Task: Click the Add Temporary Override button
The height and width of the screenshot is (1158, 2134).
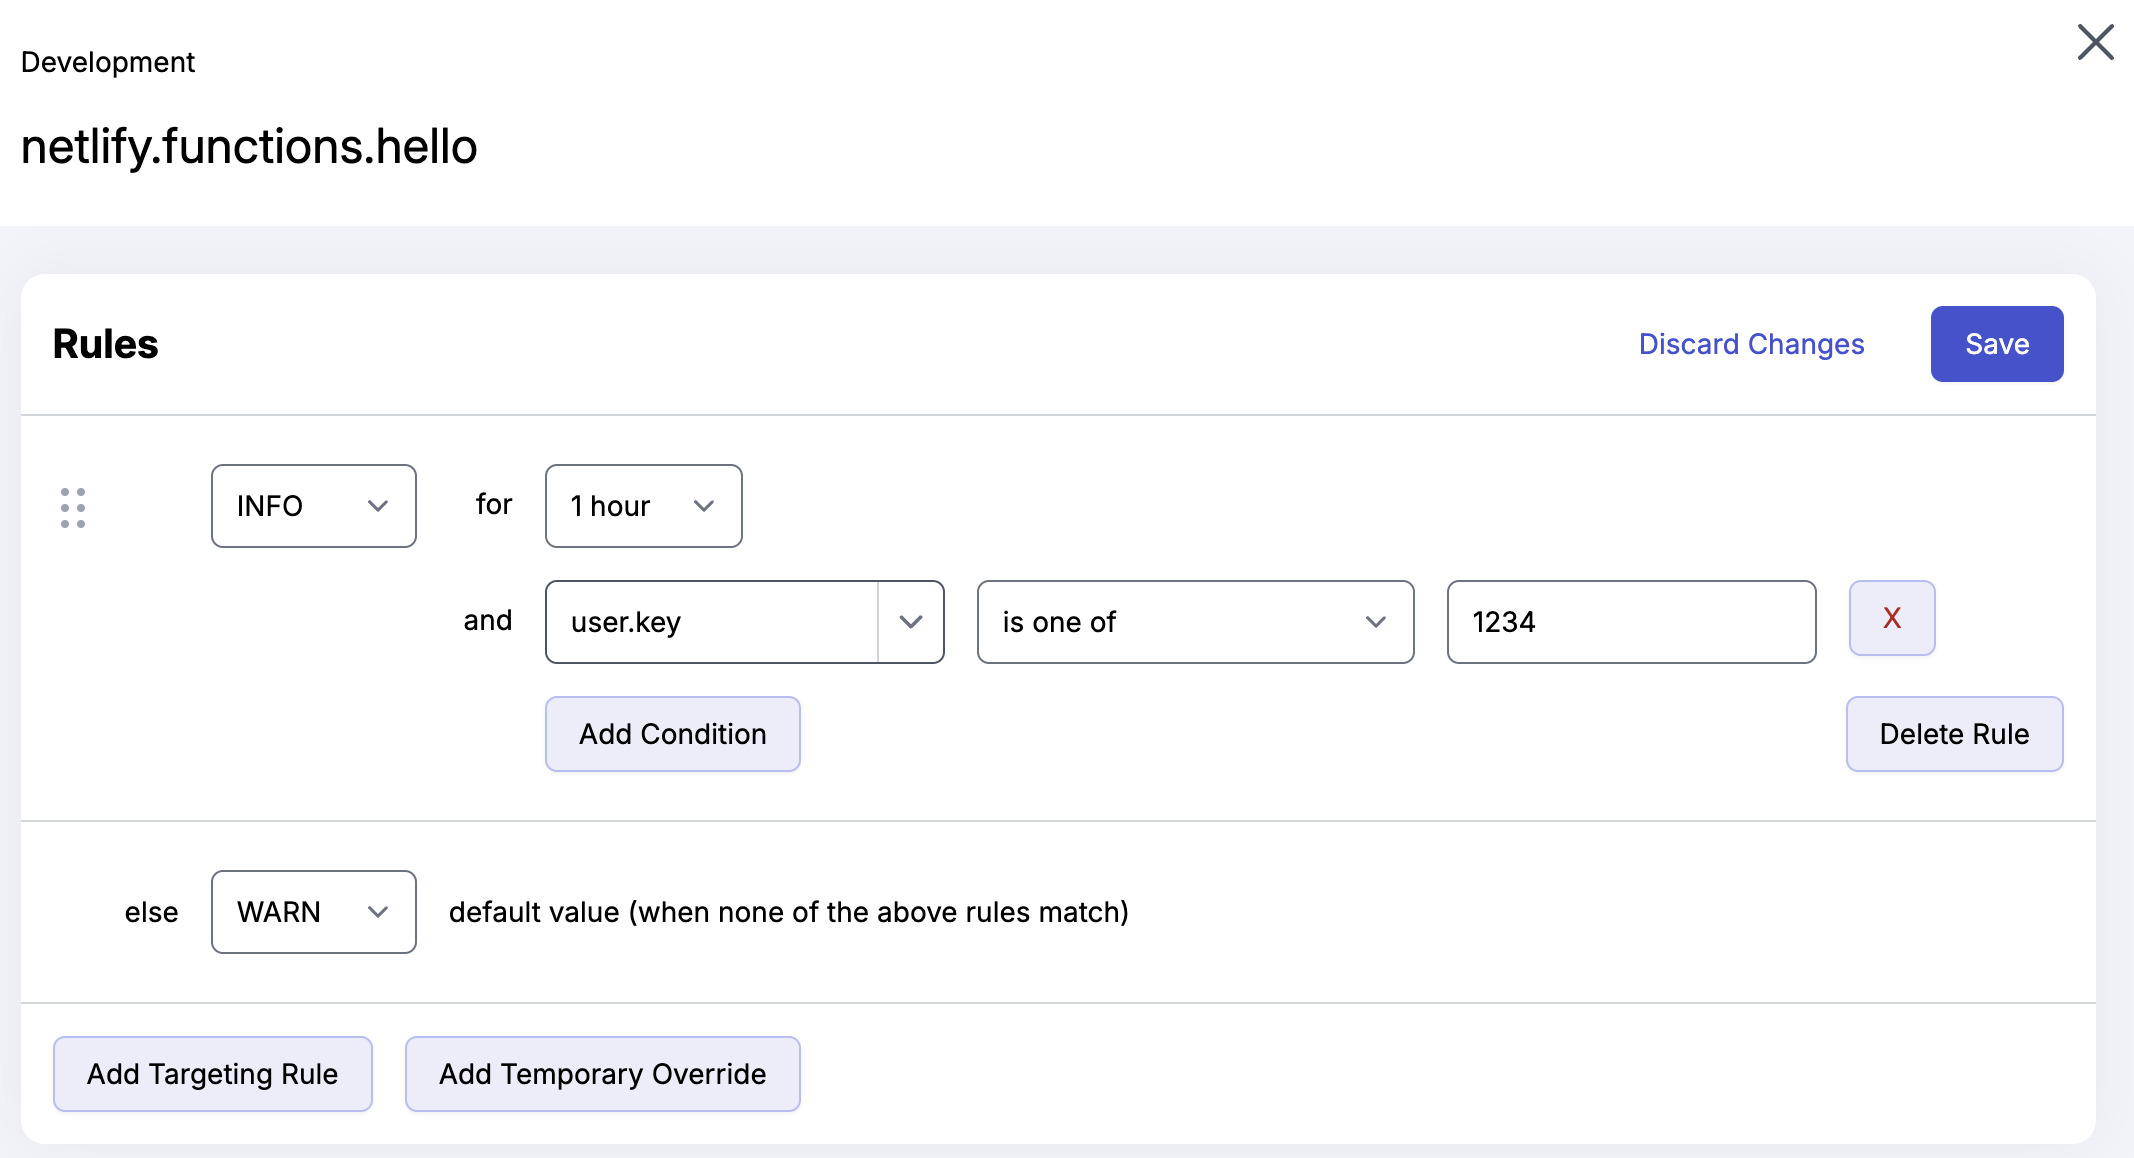Action: point(602,1072)
